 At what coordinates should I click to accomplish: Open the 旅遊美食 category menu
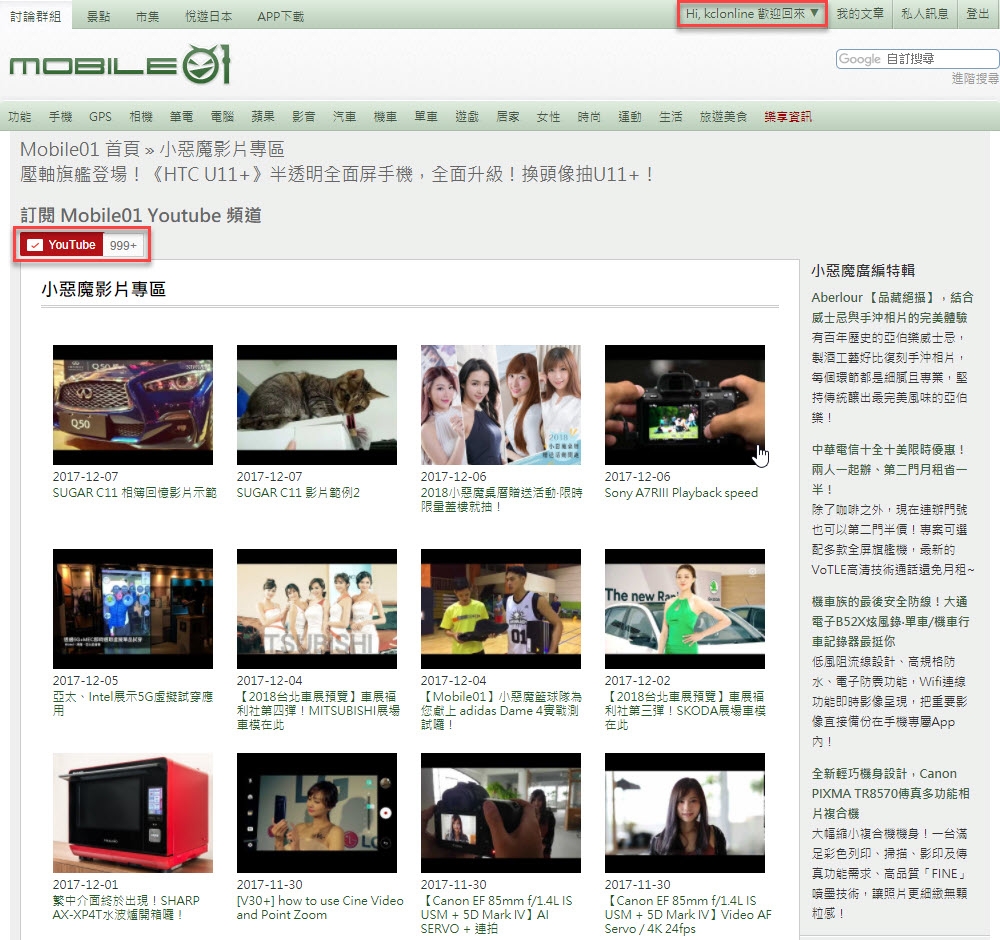pyautogui.click(x=723, y=117)
